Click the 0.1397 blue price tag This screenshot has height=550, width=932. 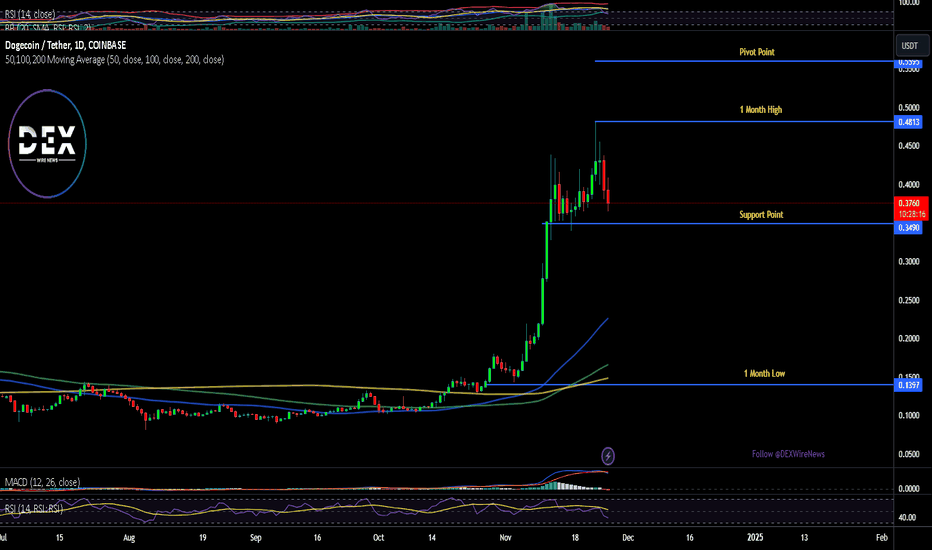point(909,385)
